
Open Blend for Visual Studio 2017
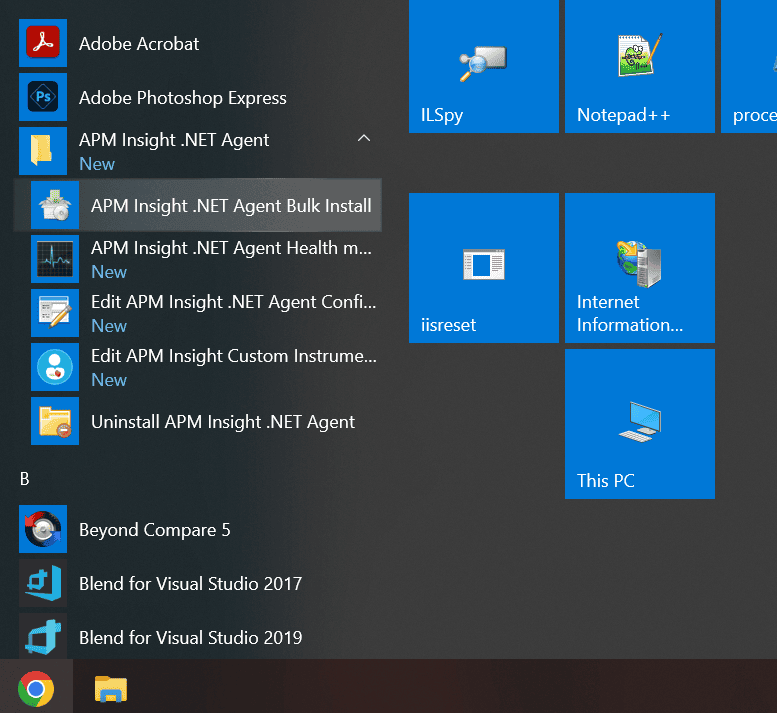point(190,584)
